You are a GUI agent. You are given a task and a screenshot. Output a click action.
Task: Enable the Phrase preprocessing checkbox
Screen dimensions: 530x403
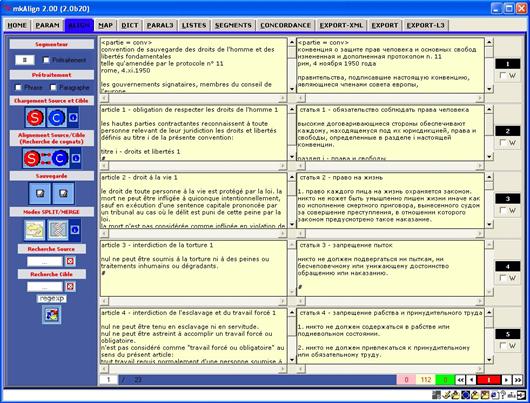tap(18, 88)
